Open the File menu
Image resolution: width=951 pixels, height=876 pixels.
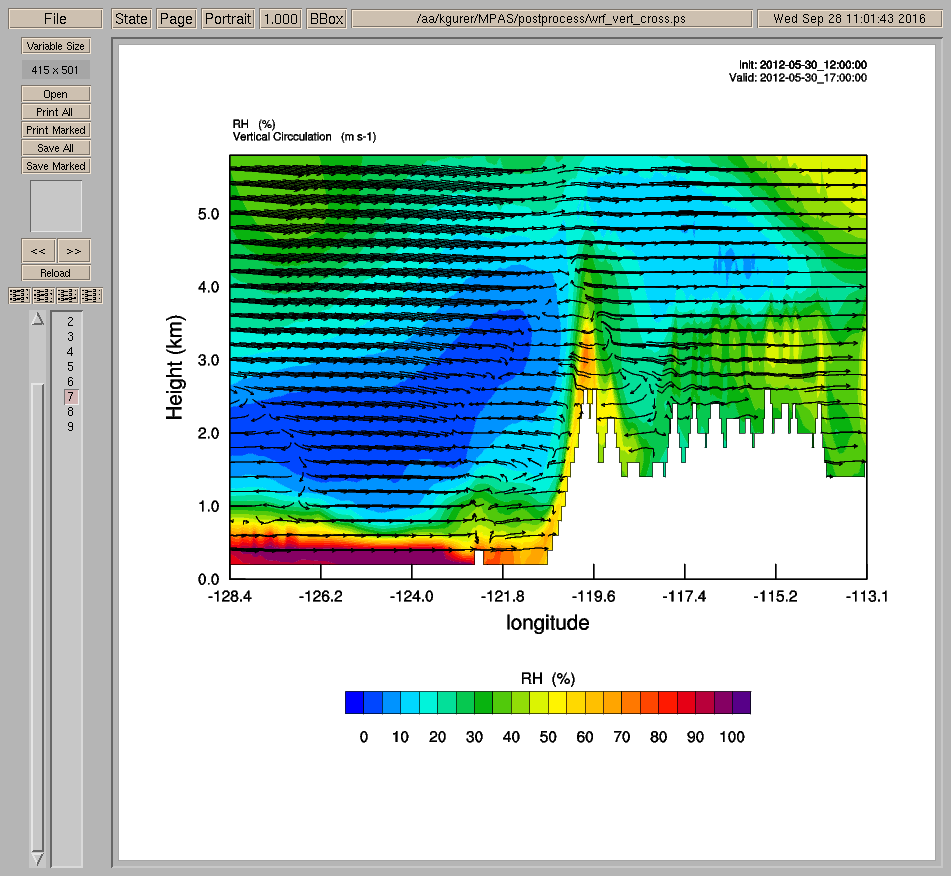tap(55, 19)
